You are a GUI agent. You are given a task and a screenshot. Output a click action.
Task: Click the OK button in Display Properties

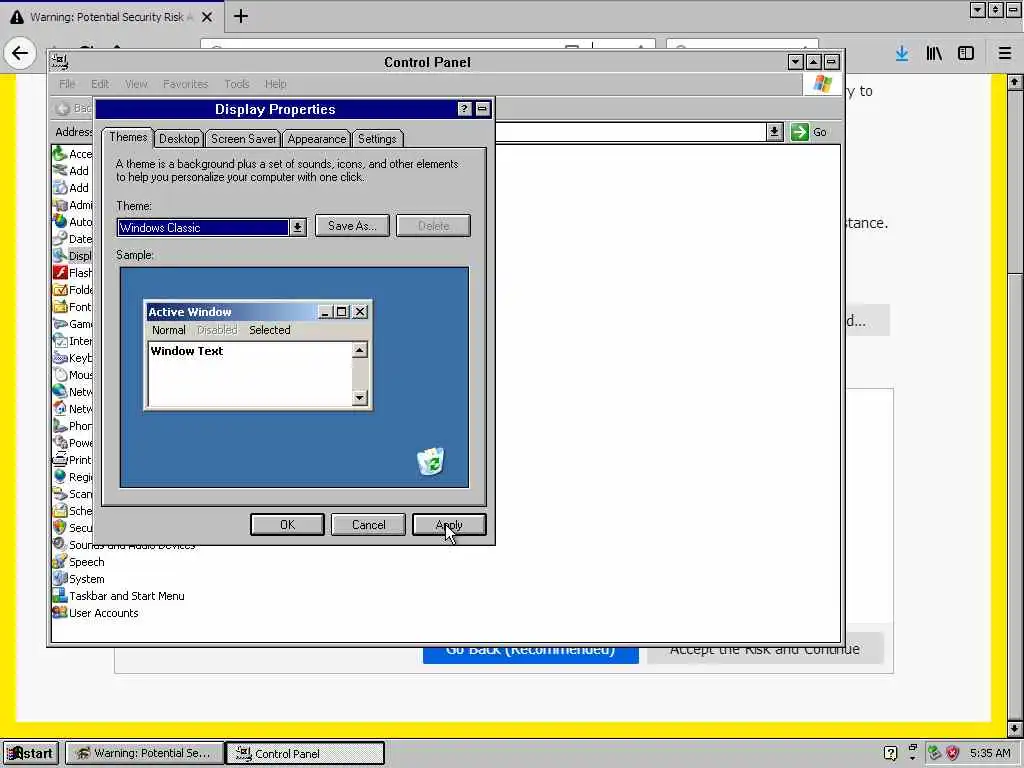point(287,524)
